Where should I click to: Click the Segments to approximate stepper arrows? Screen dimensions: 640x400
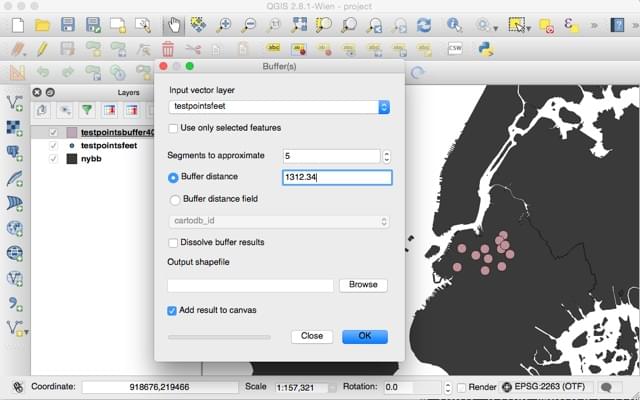point(386,156)
